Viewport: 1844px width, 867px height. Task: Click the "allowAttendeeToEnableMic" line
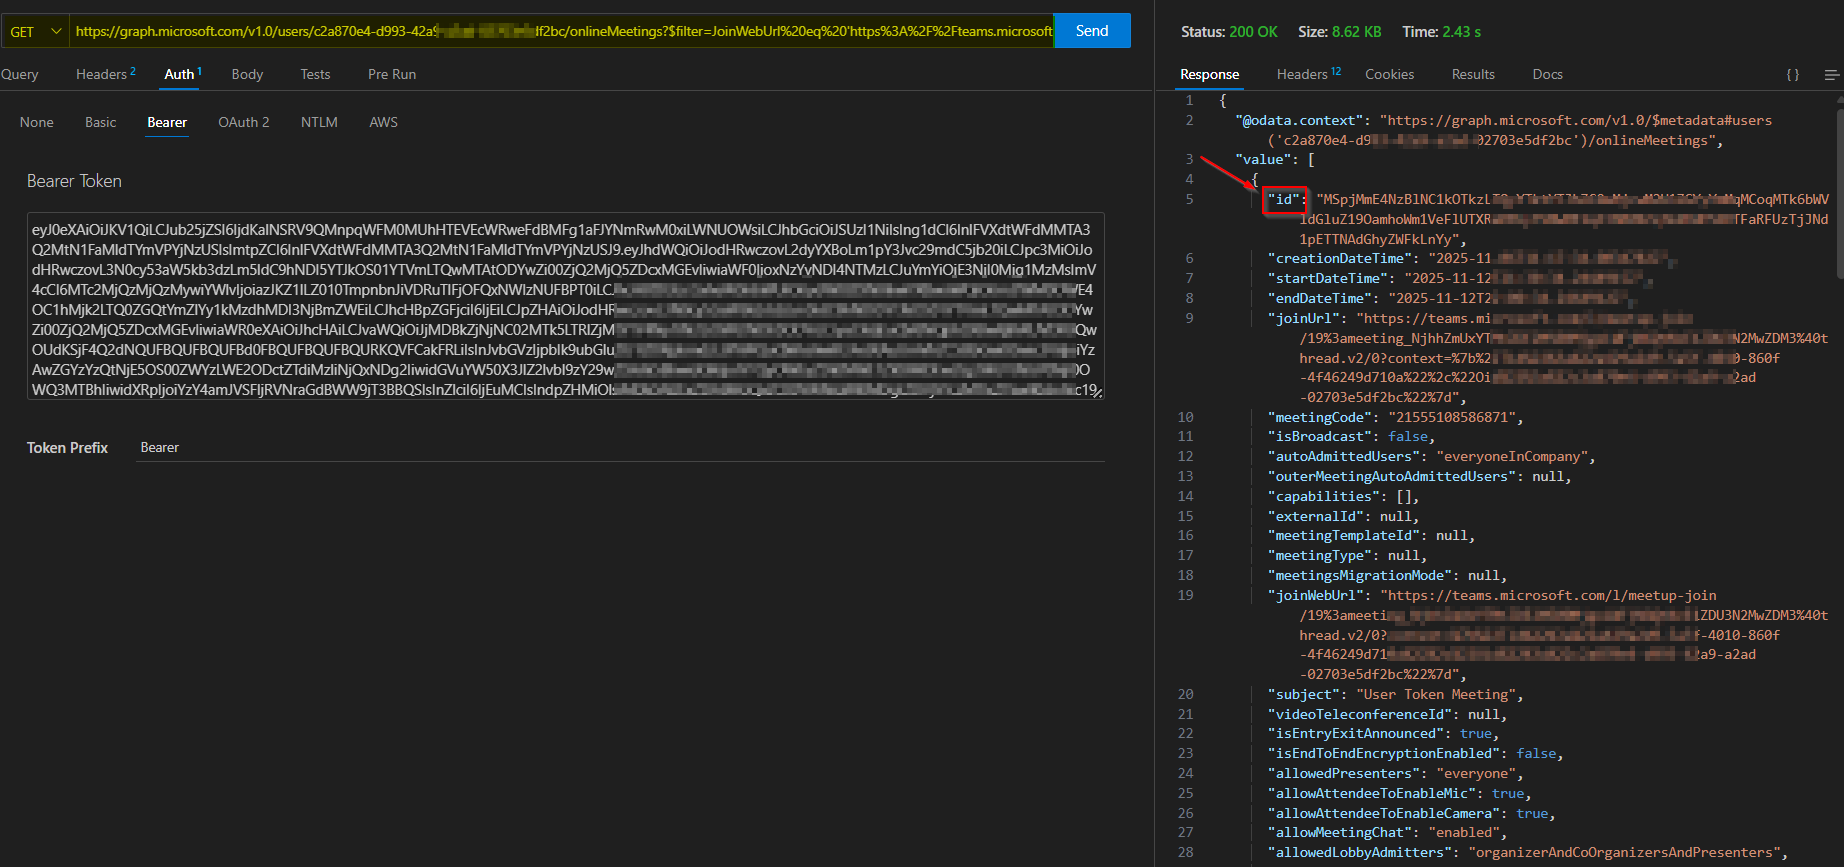(1399, 793)
